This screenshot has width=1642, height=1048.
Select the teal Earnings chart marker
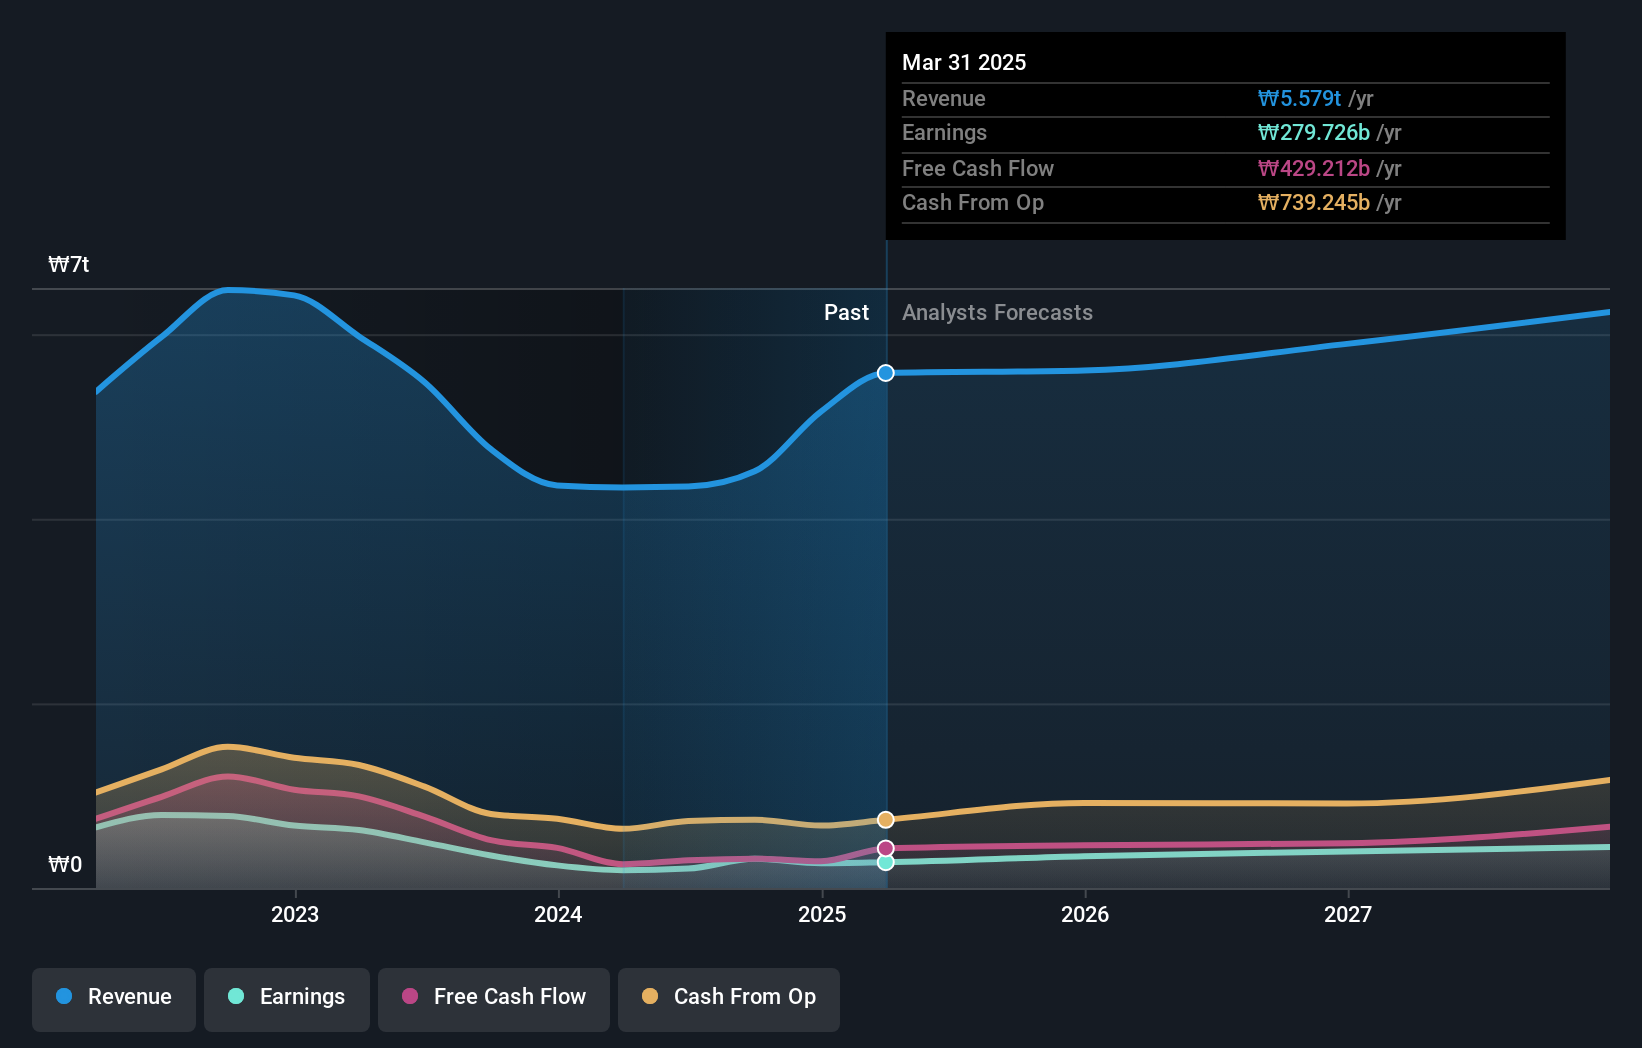tap(885, 863)
